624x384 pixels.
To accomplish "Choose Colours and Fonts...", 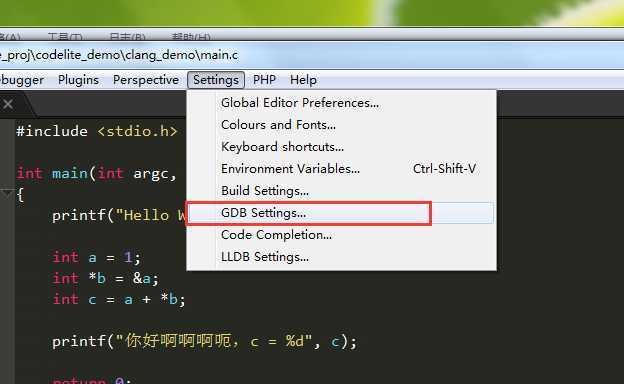I will (x=341, y=125).
